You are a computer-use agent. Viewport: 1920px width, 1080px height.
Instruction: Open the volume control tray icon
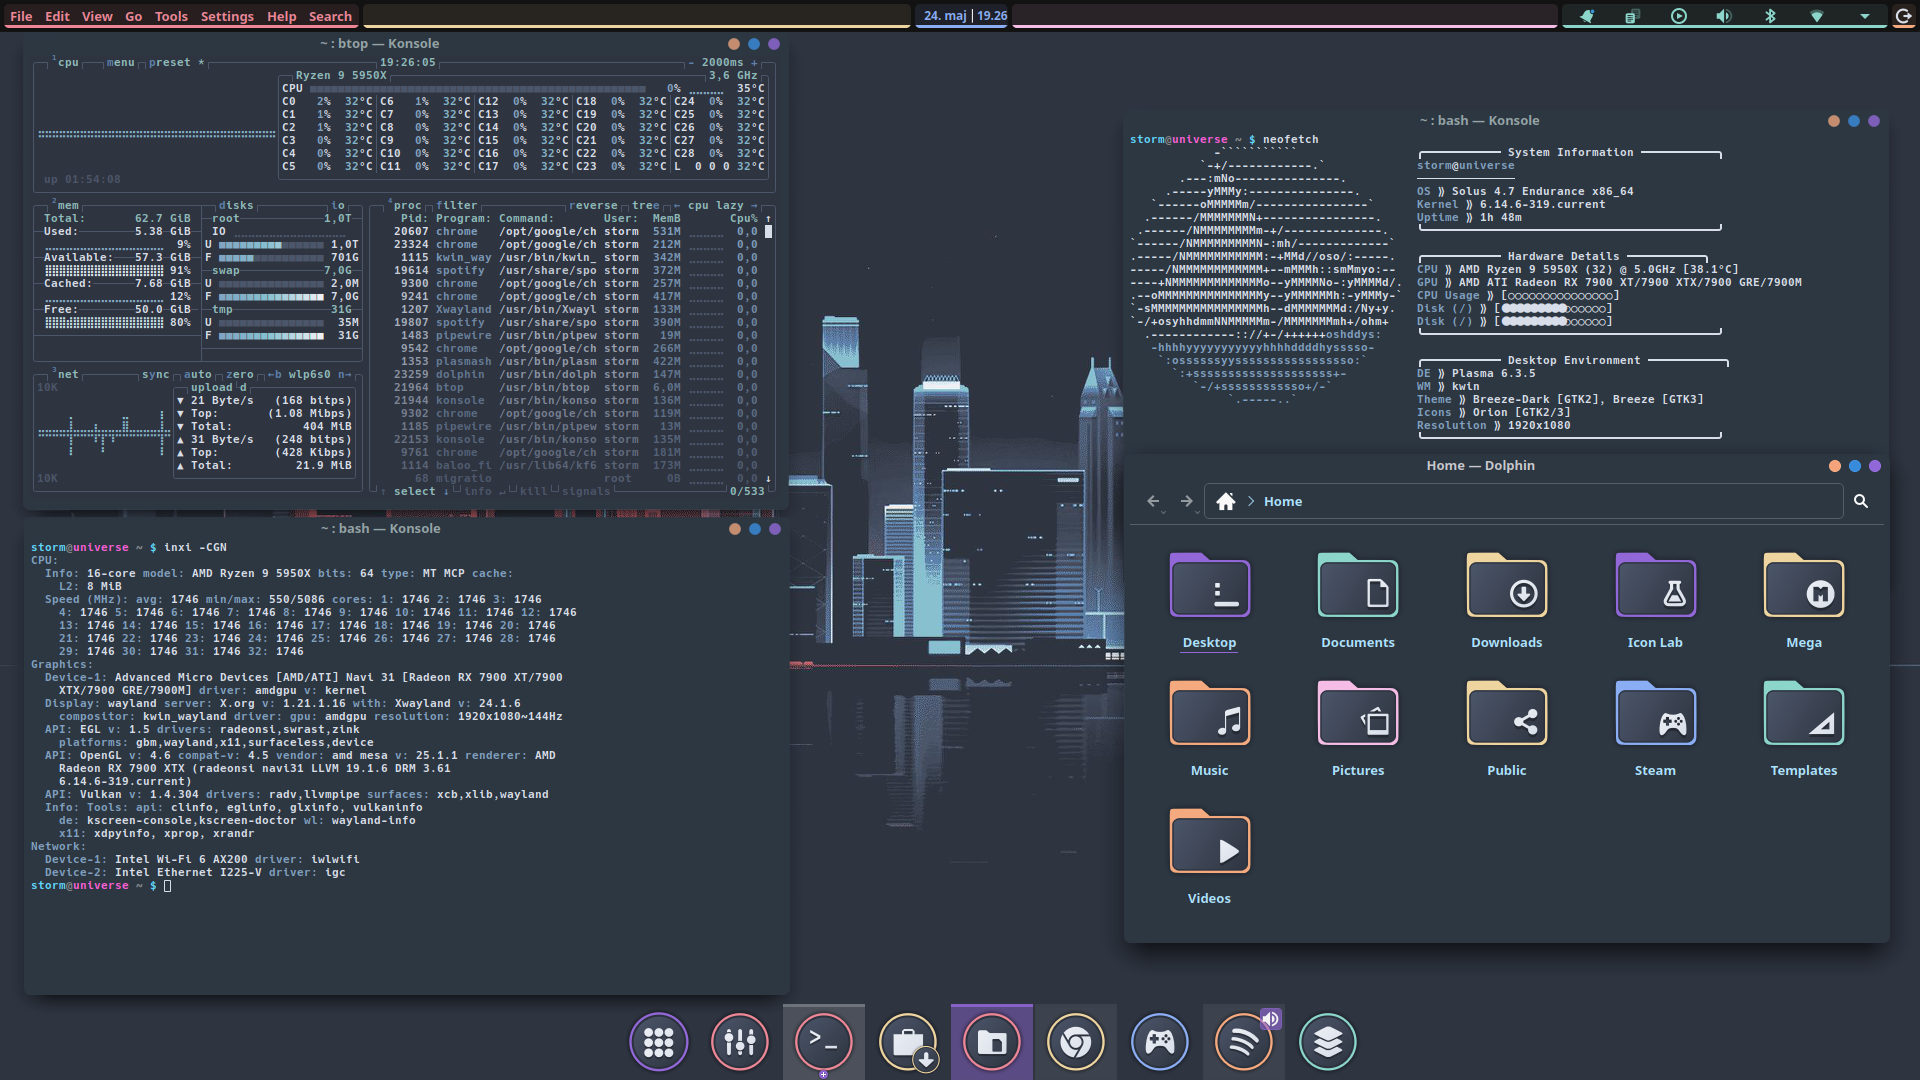tap(1723, 16)
